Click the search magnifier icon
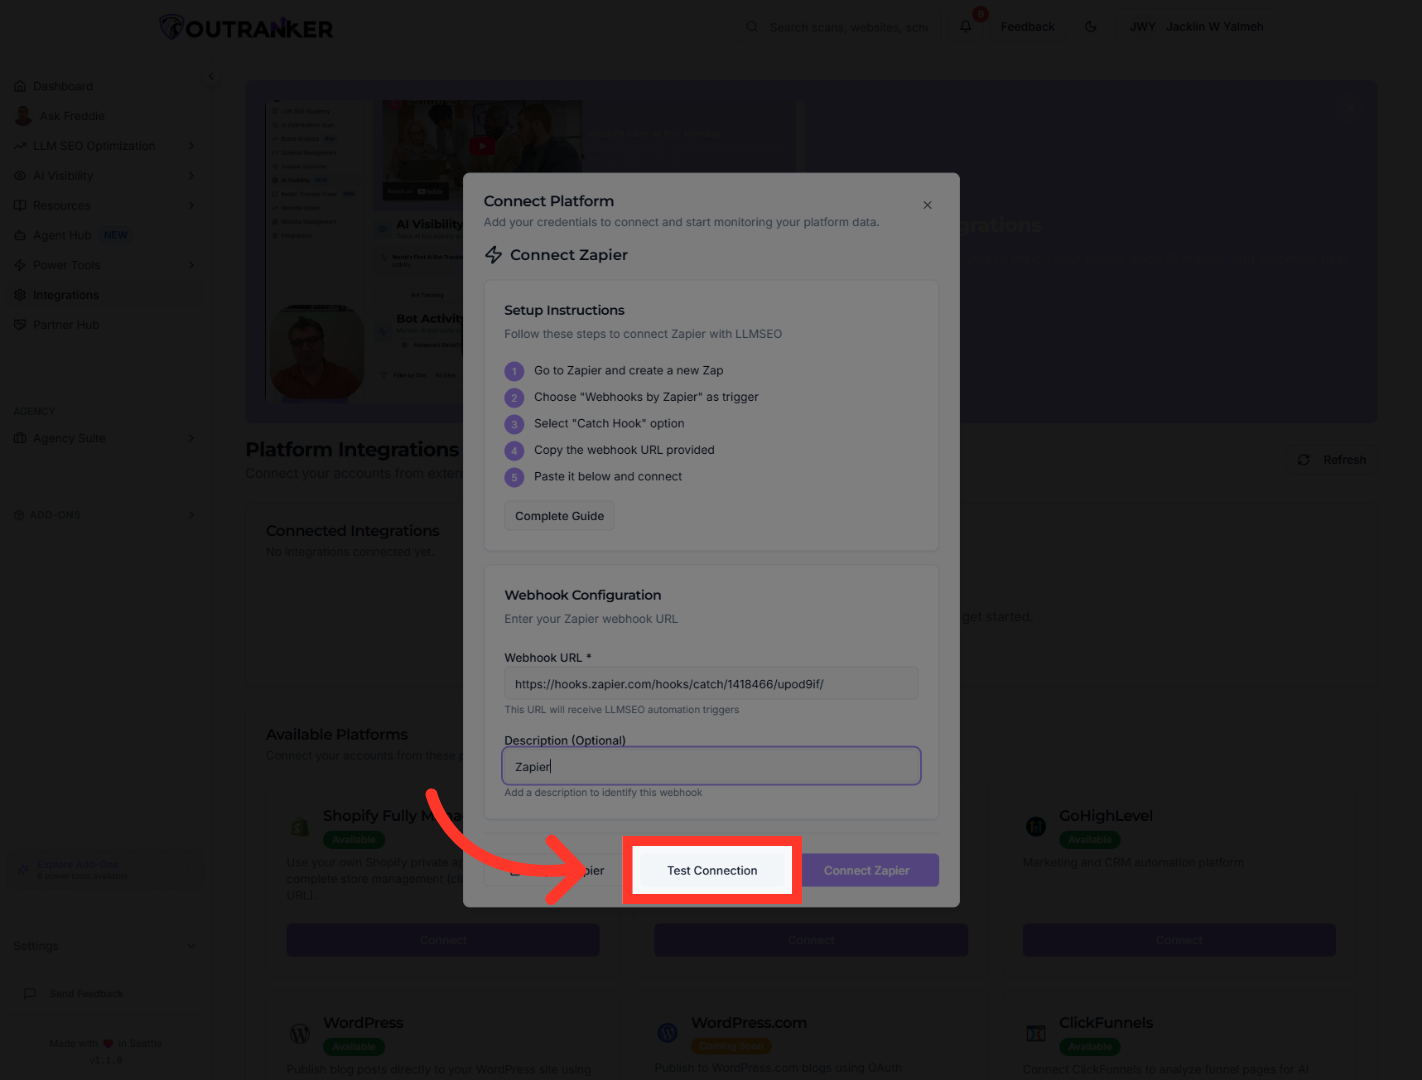The image size is (1422, 1080). click(752, 27)
